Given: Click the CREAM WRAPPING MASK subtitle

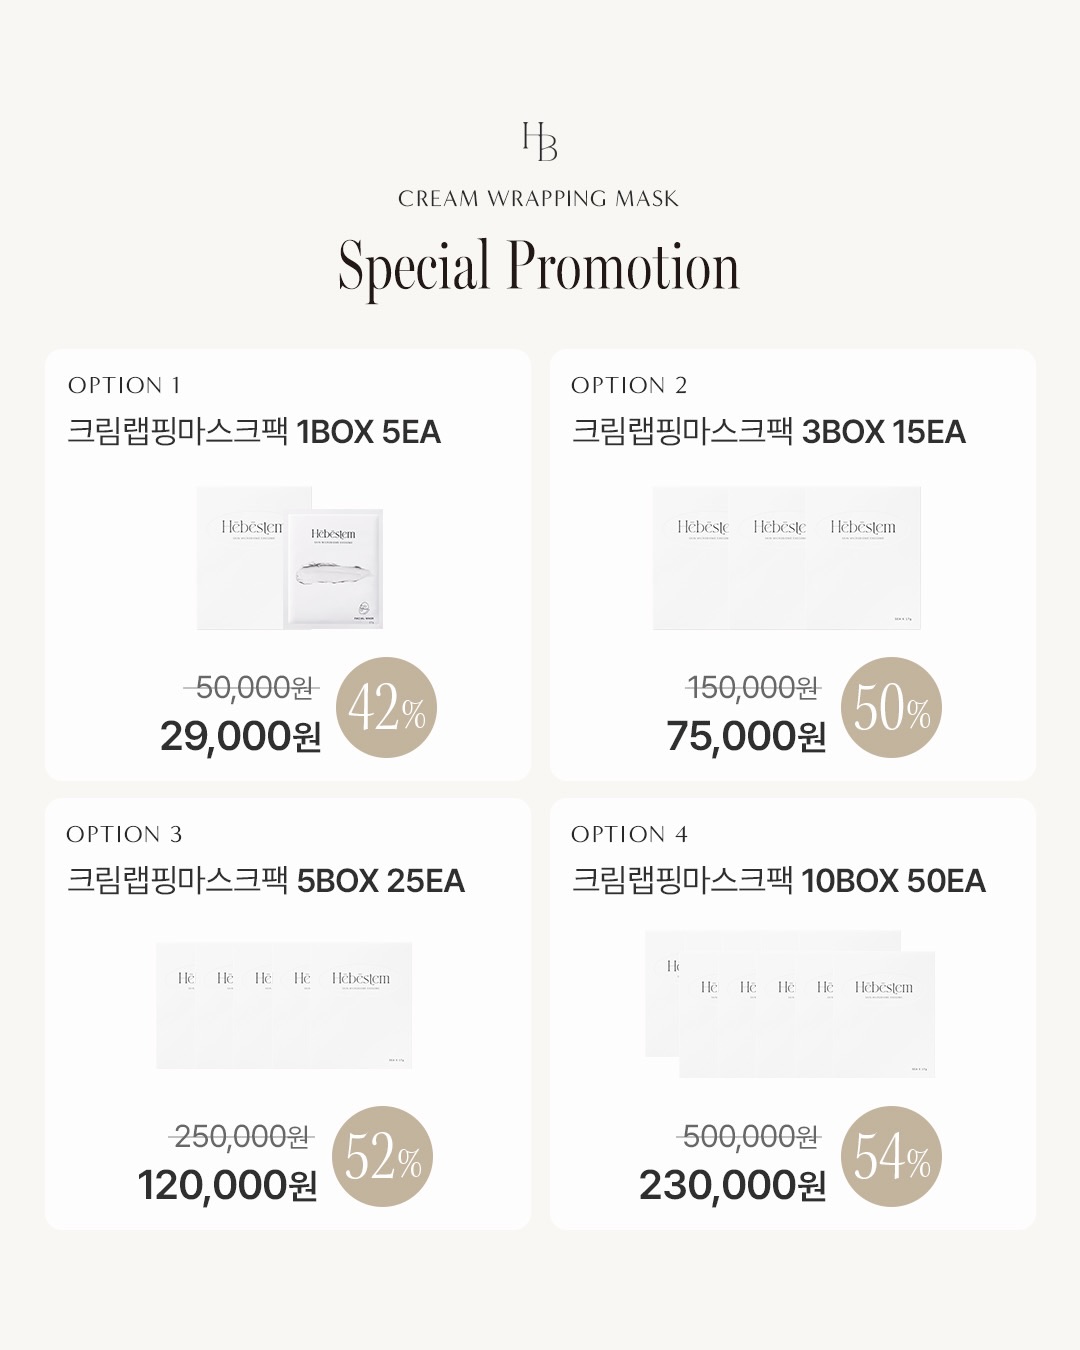Looking at the screenshot, I should [538, 198].
